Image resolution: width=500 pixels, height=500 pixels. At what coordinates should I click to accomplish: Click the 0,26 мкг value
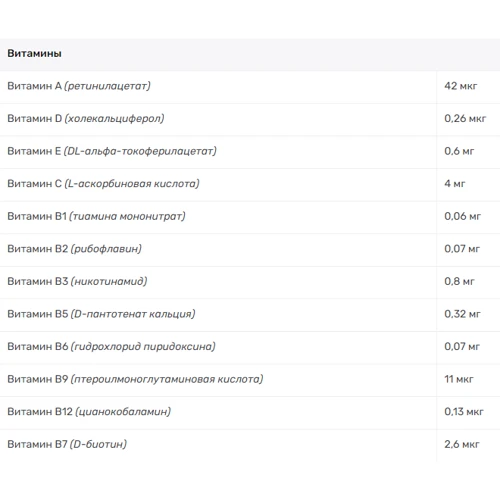click(x=465, y=119)
